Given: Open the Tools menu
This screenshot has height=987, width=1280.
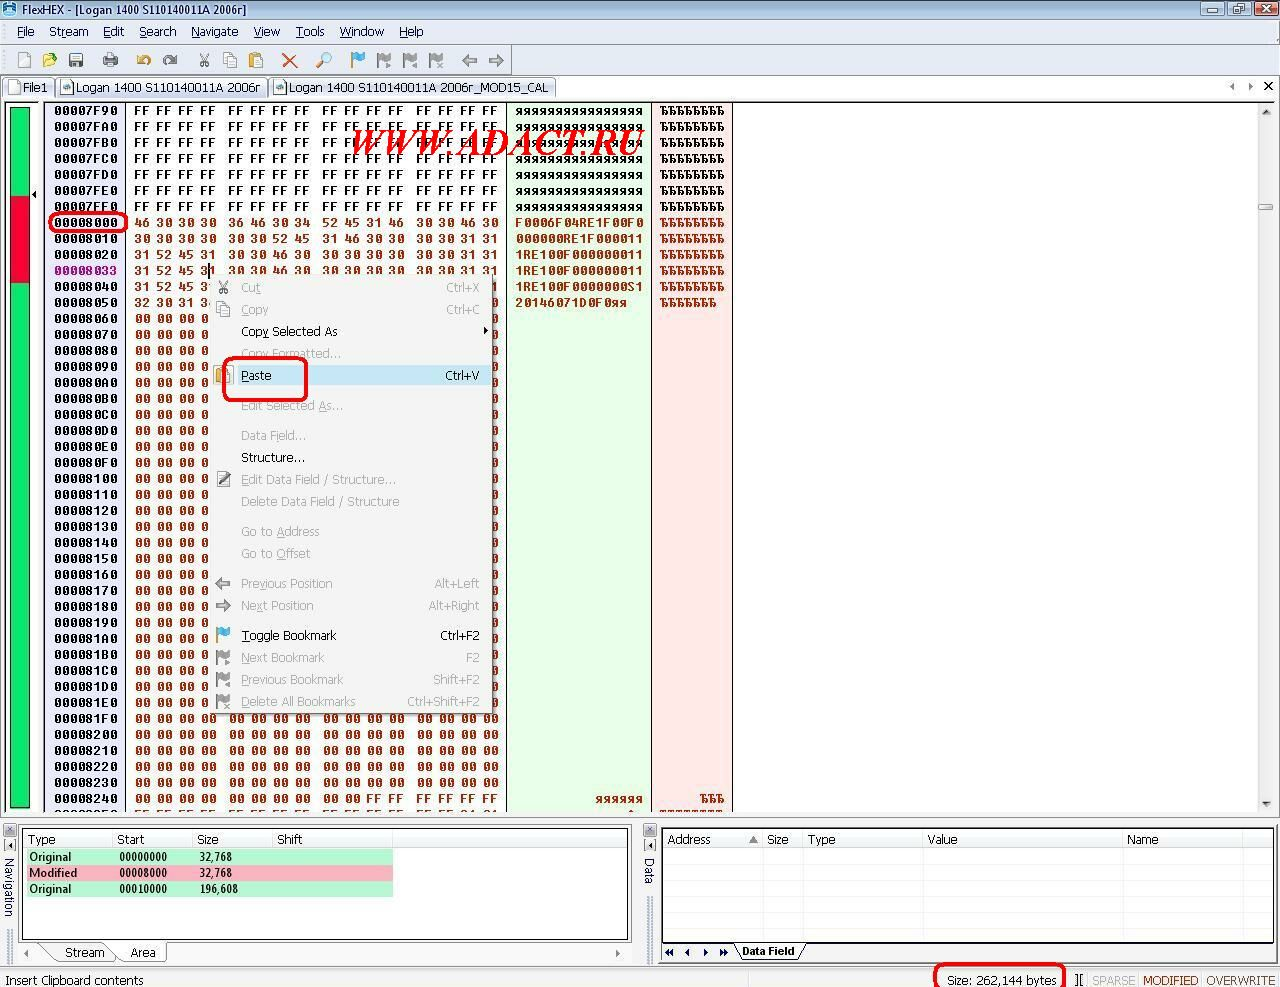Looking at the screenshot, I should (310, 31).
